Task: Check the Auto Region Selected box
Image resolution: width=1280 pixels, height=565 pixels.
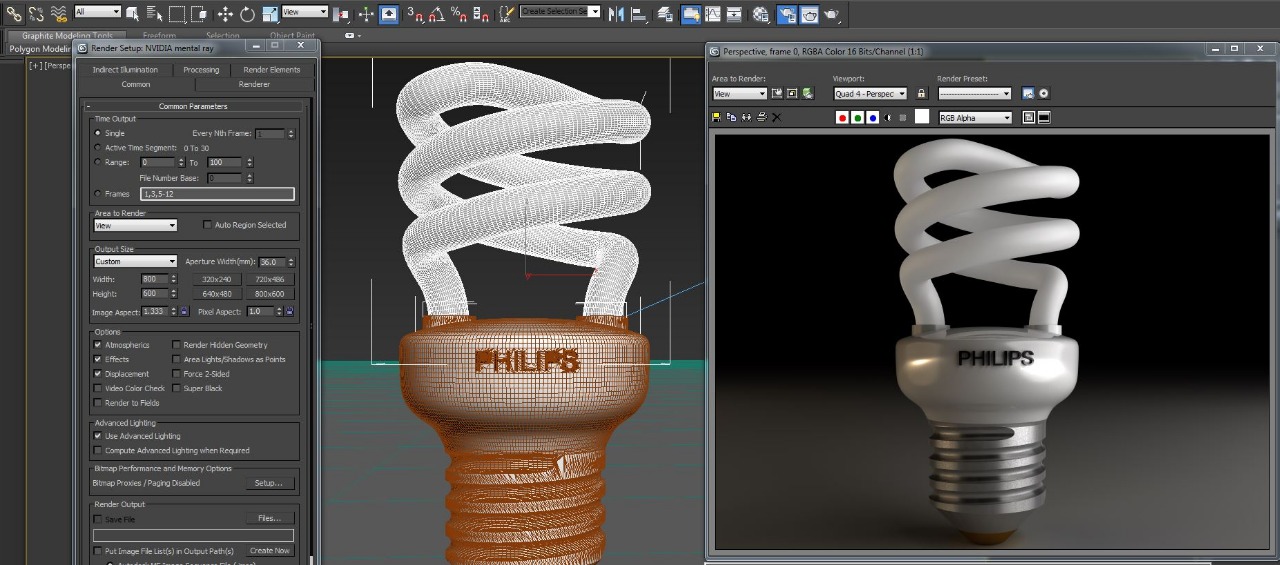Action: [207, 225]
